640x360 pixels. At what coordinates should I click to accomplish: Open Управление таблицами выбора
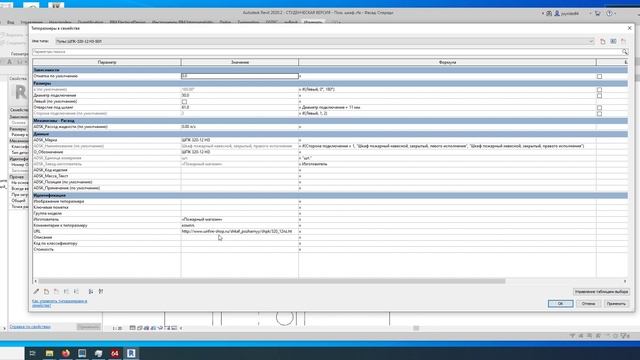[601, 292]
